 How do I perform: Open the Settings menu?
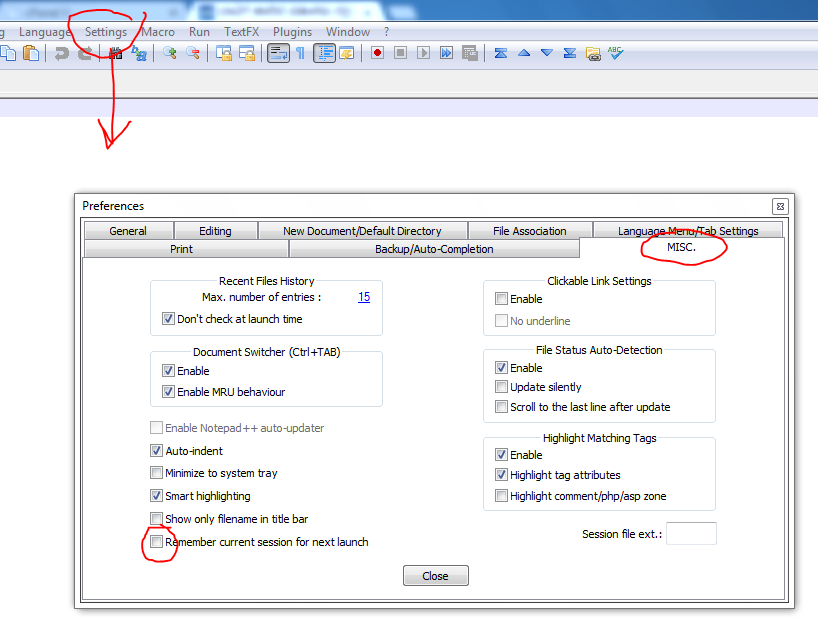coord(106,32)
